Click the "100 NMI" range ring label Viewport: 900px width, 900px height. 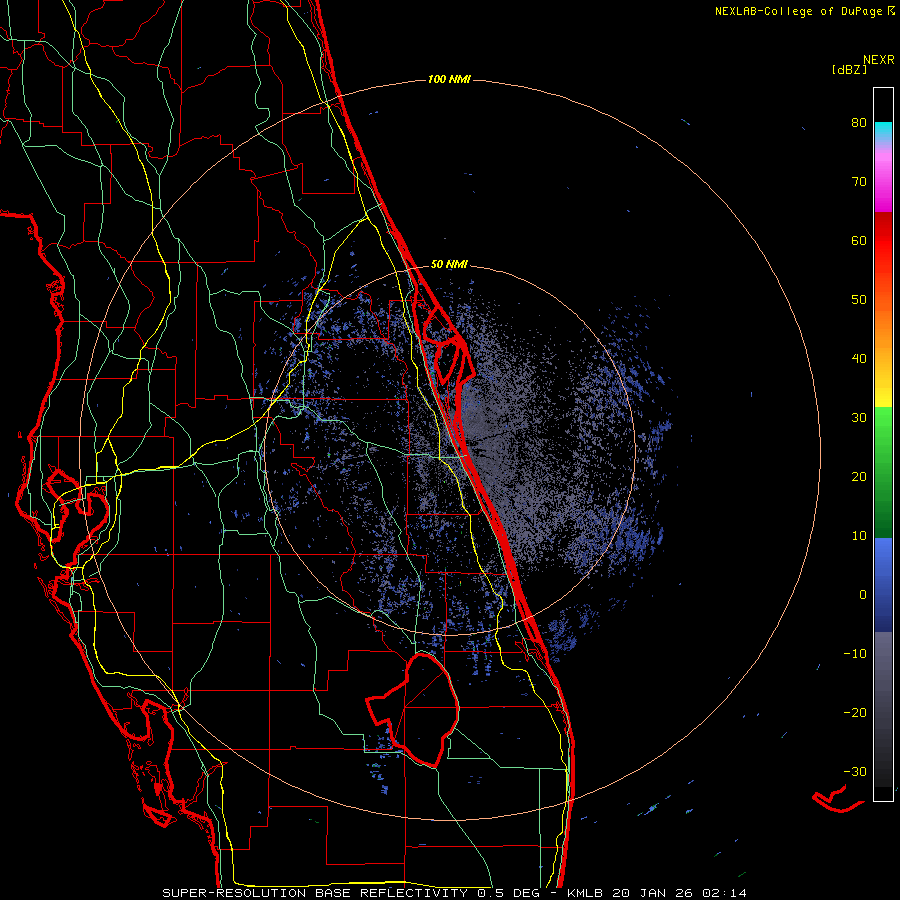click(449, 79)
